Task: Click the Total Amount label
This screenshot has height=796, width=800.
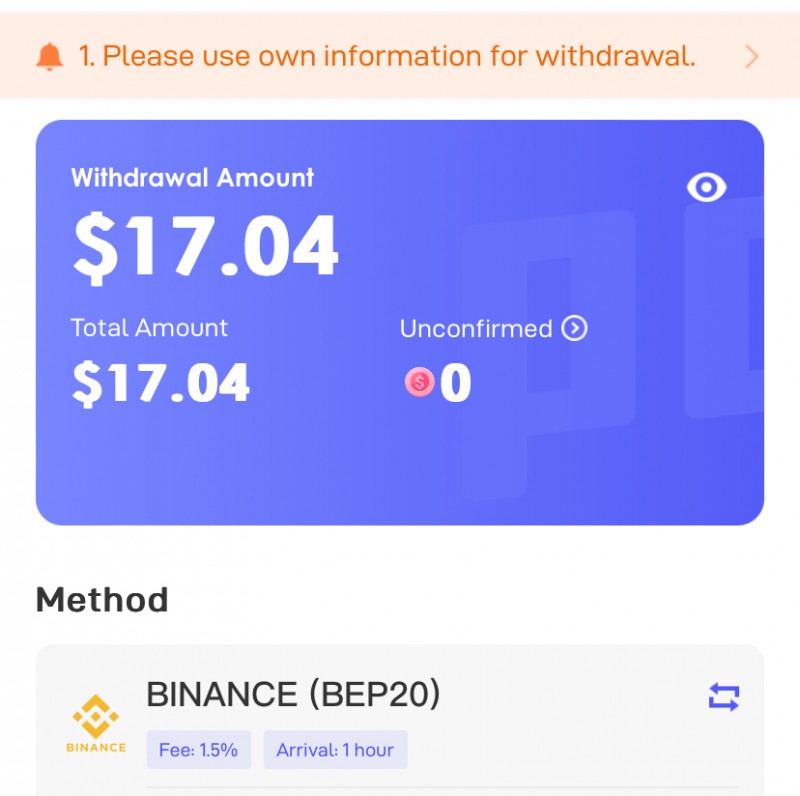Action: tap(149, 328)
